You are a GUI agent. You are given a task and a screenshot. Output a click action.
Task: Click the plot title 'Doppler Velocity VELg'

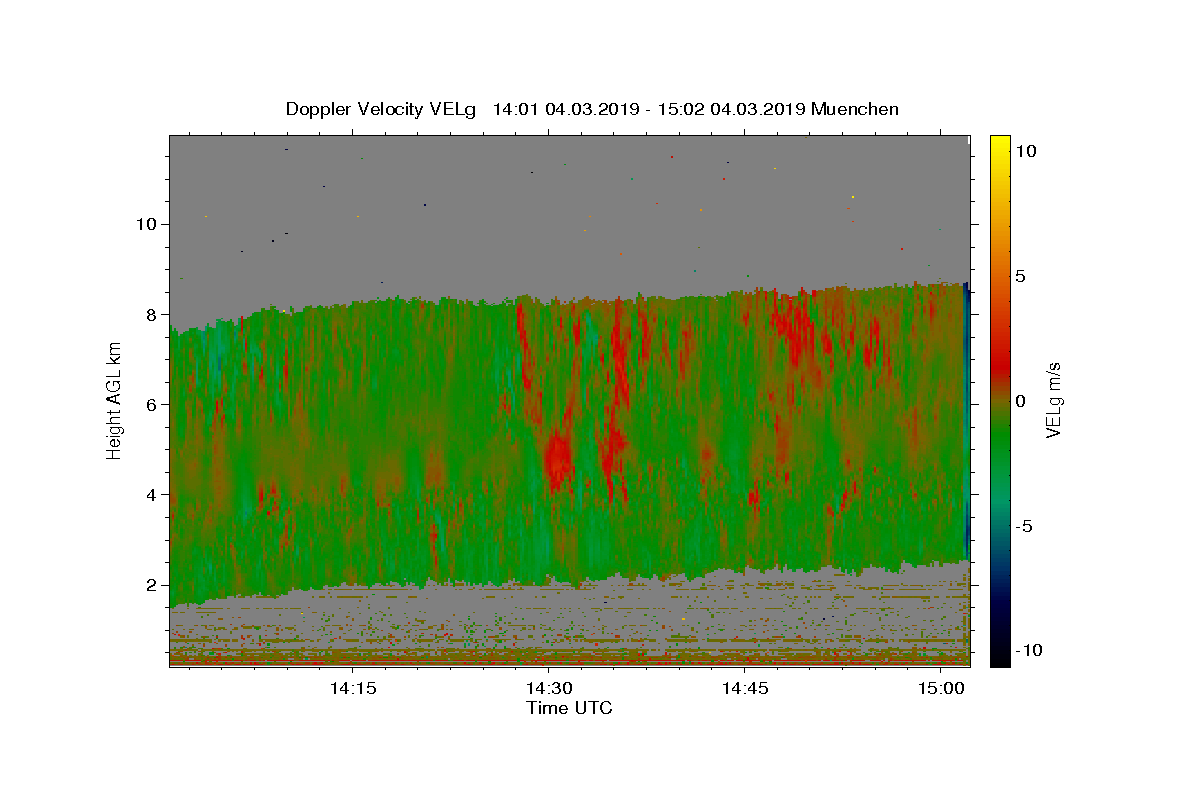[382, 109]
